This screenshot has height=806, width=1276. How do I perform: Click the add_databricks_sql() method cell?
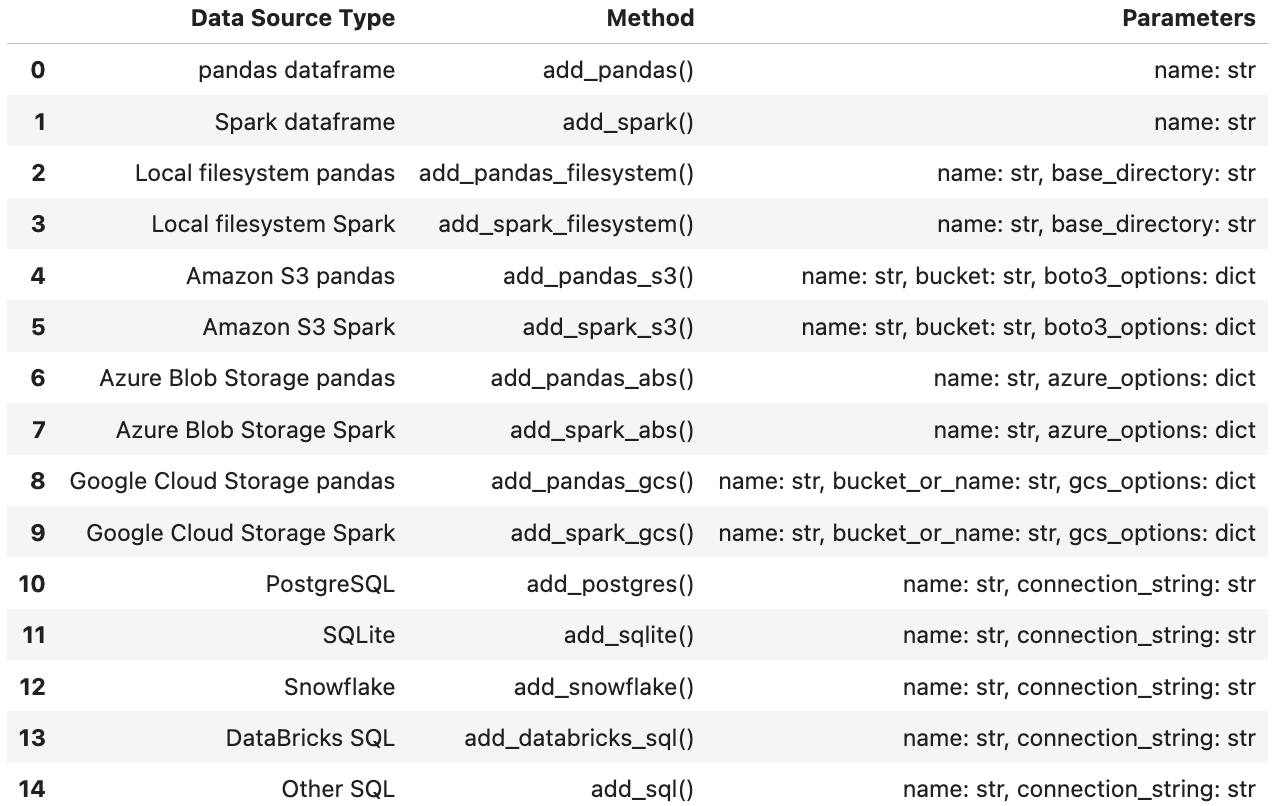tap(579, 738)
